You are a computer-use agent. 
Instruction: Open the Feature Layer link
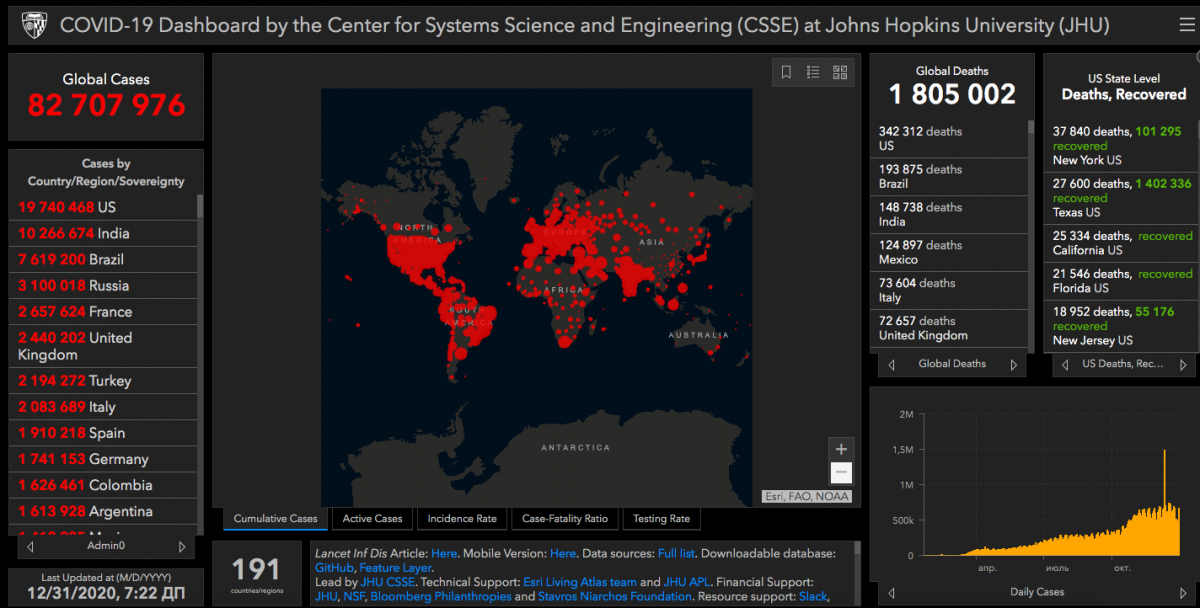tap(395, 568)
